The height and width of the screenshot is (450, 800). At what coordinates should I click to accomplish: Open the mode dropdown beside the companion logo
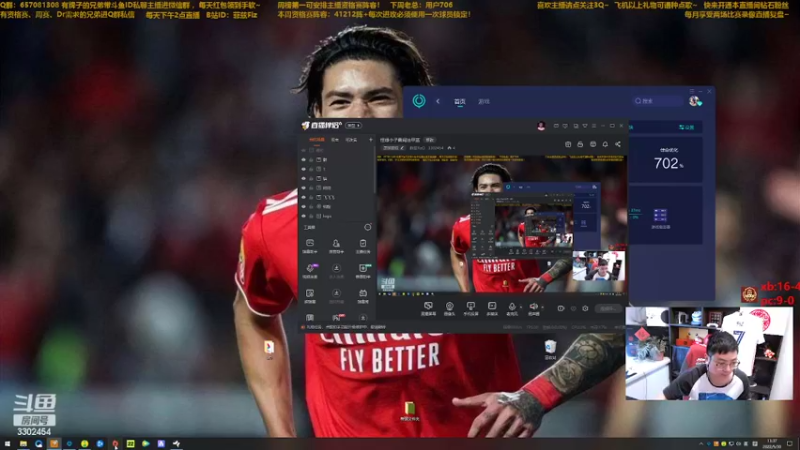354,125
